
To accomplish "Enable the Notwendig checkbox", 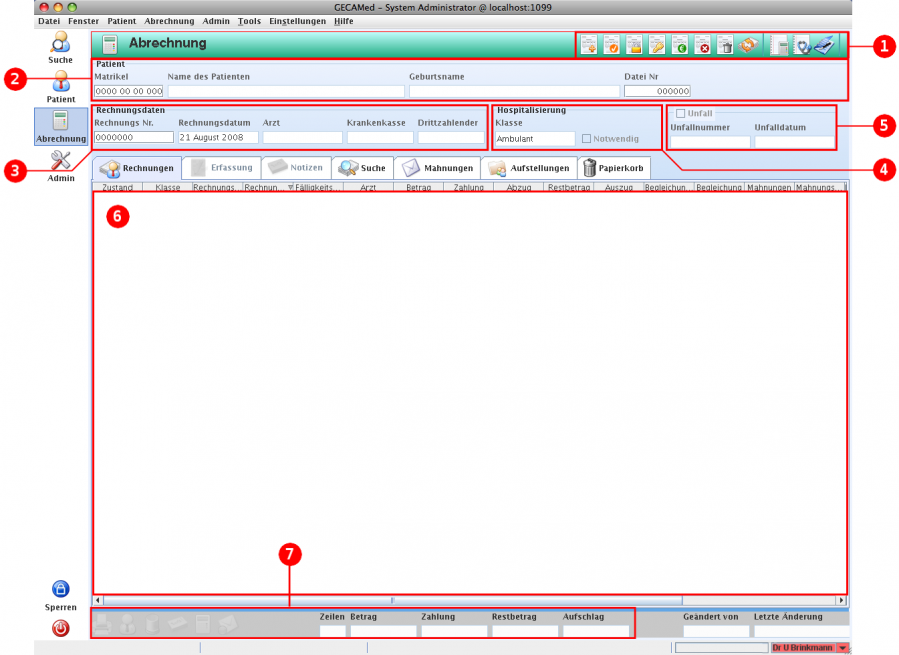I will click(x=585, y=140).
